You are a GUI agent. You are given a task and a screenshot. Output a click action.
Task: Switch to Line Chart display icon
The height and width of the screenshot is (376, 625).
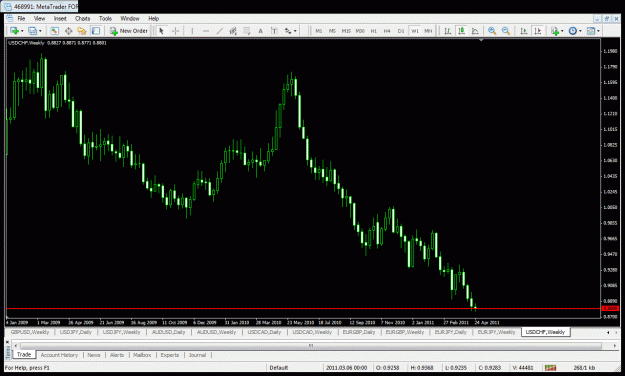[x=475, y=31]
